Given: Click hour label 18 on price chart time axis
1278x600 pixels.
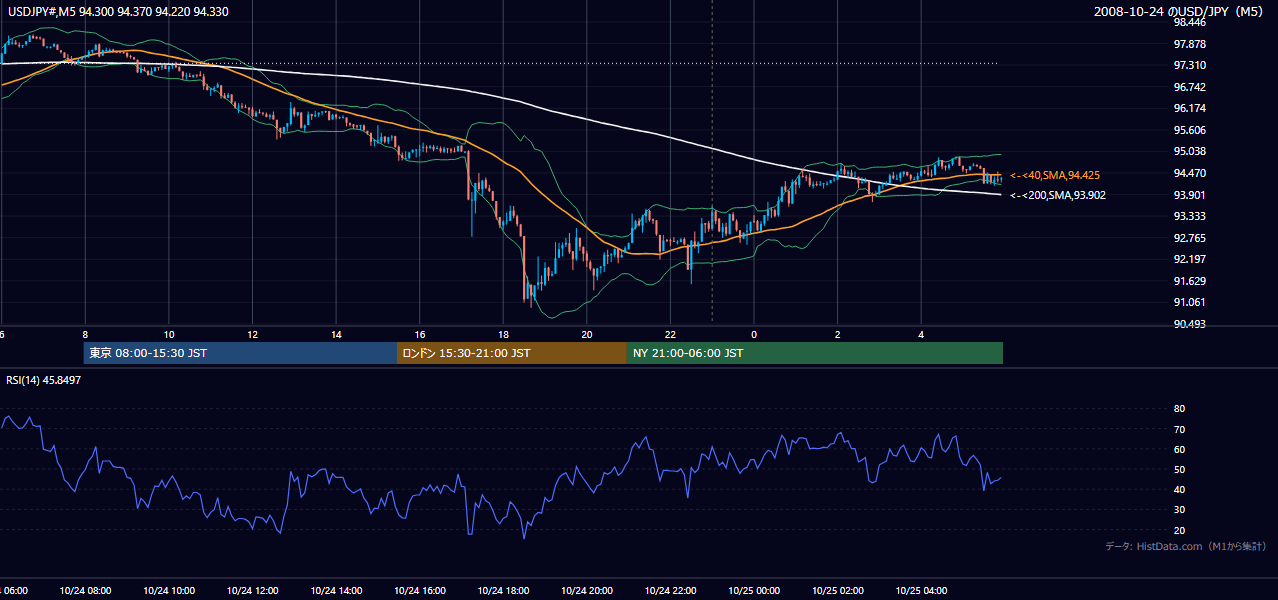Looking at the screenshot, I should click(504, 334).
